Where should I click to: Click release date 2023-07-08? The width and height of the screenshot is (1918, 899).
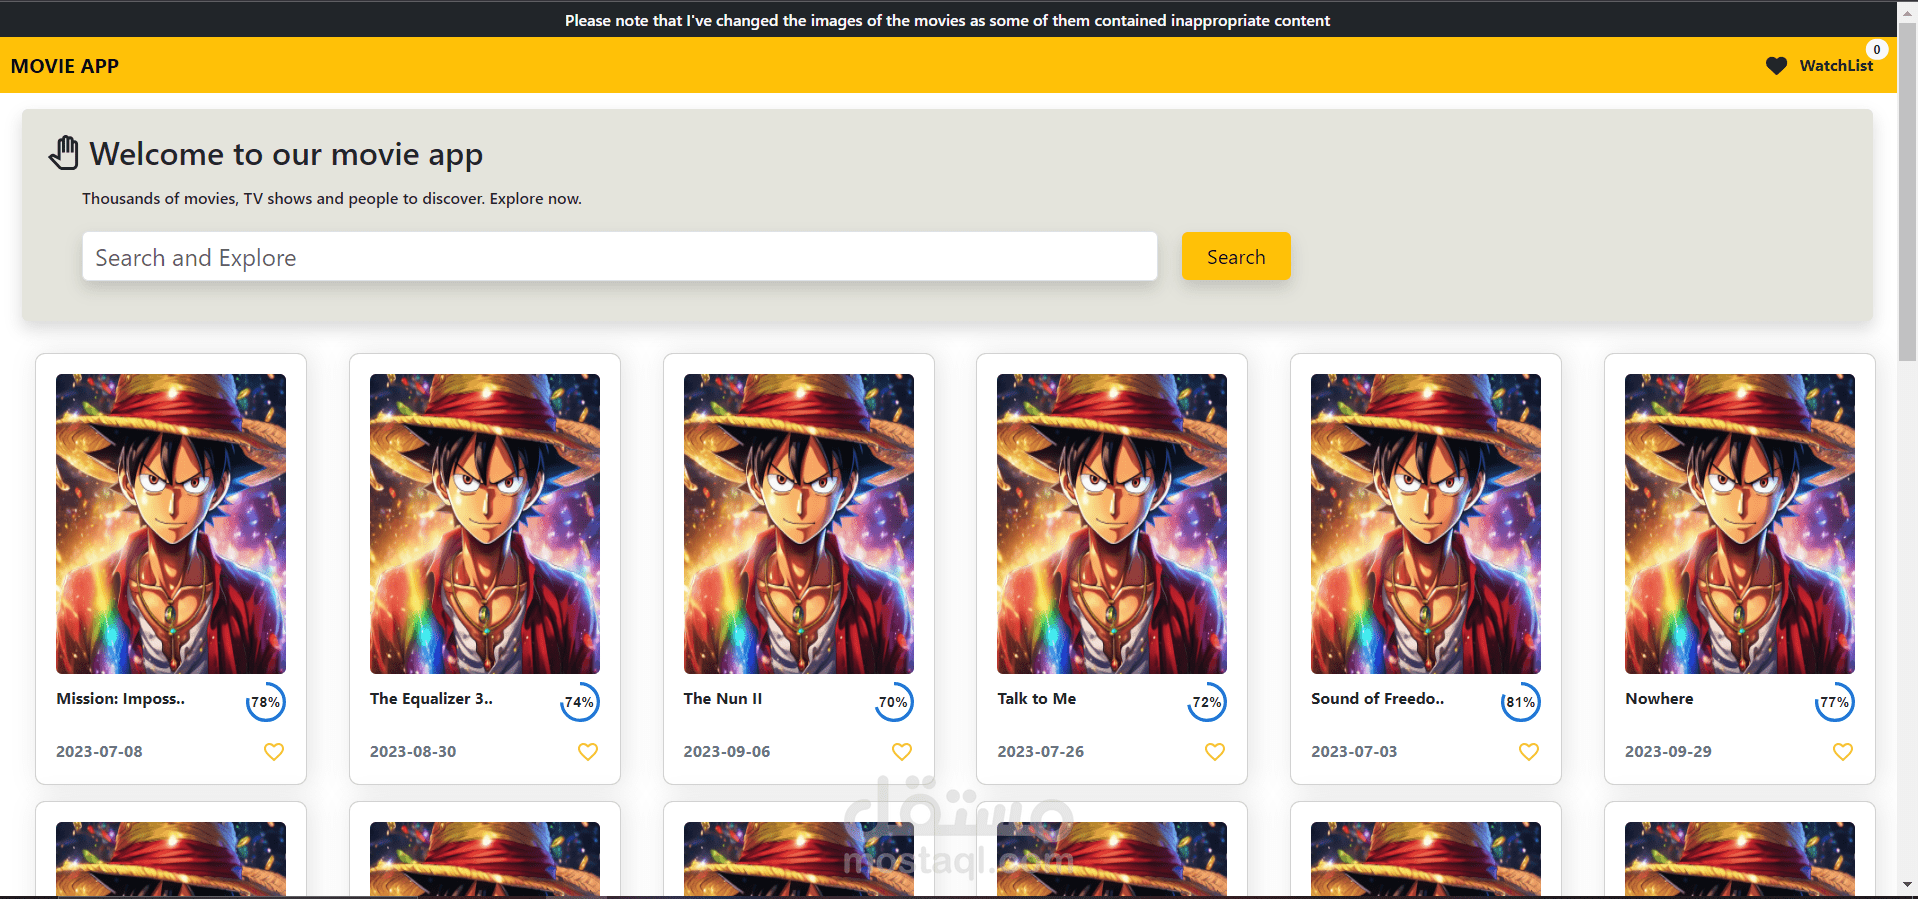(99, 751)
